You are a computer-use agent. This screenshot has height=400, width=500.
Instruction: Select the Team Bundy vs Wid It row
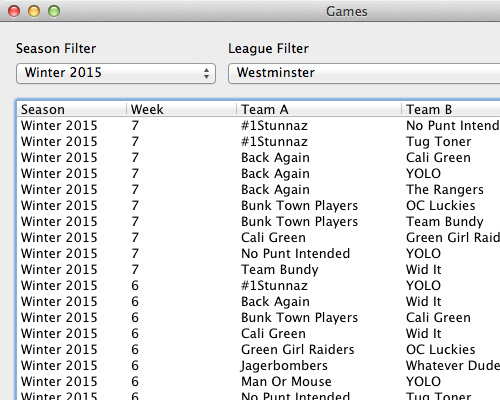[x=259, y=270]
